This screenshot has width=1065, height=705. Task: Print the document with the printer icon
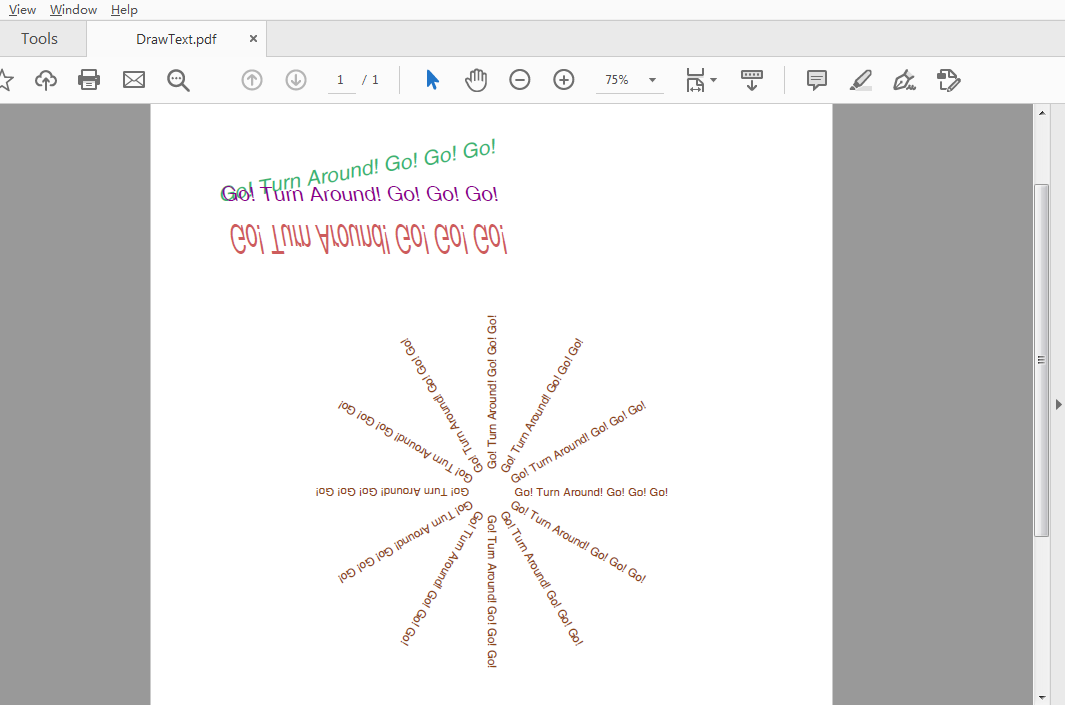89,80
